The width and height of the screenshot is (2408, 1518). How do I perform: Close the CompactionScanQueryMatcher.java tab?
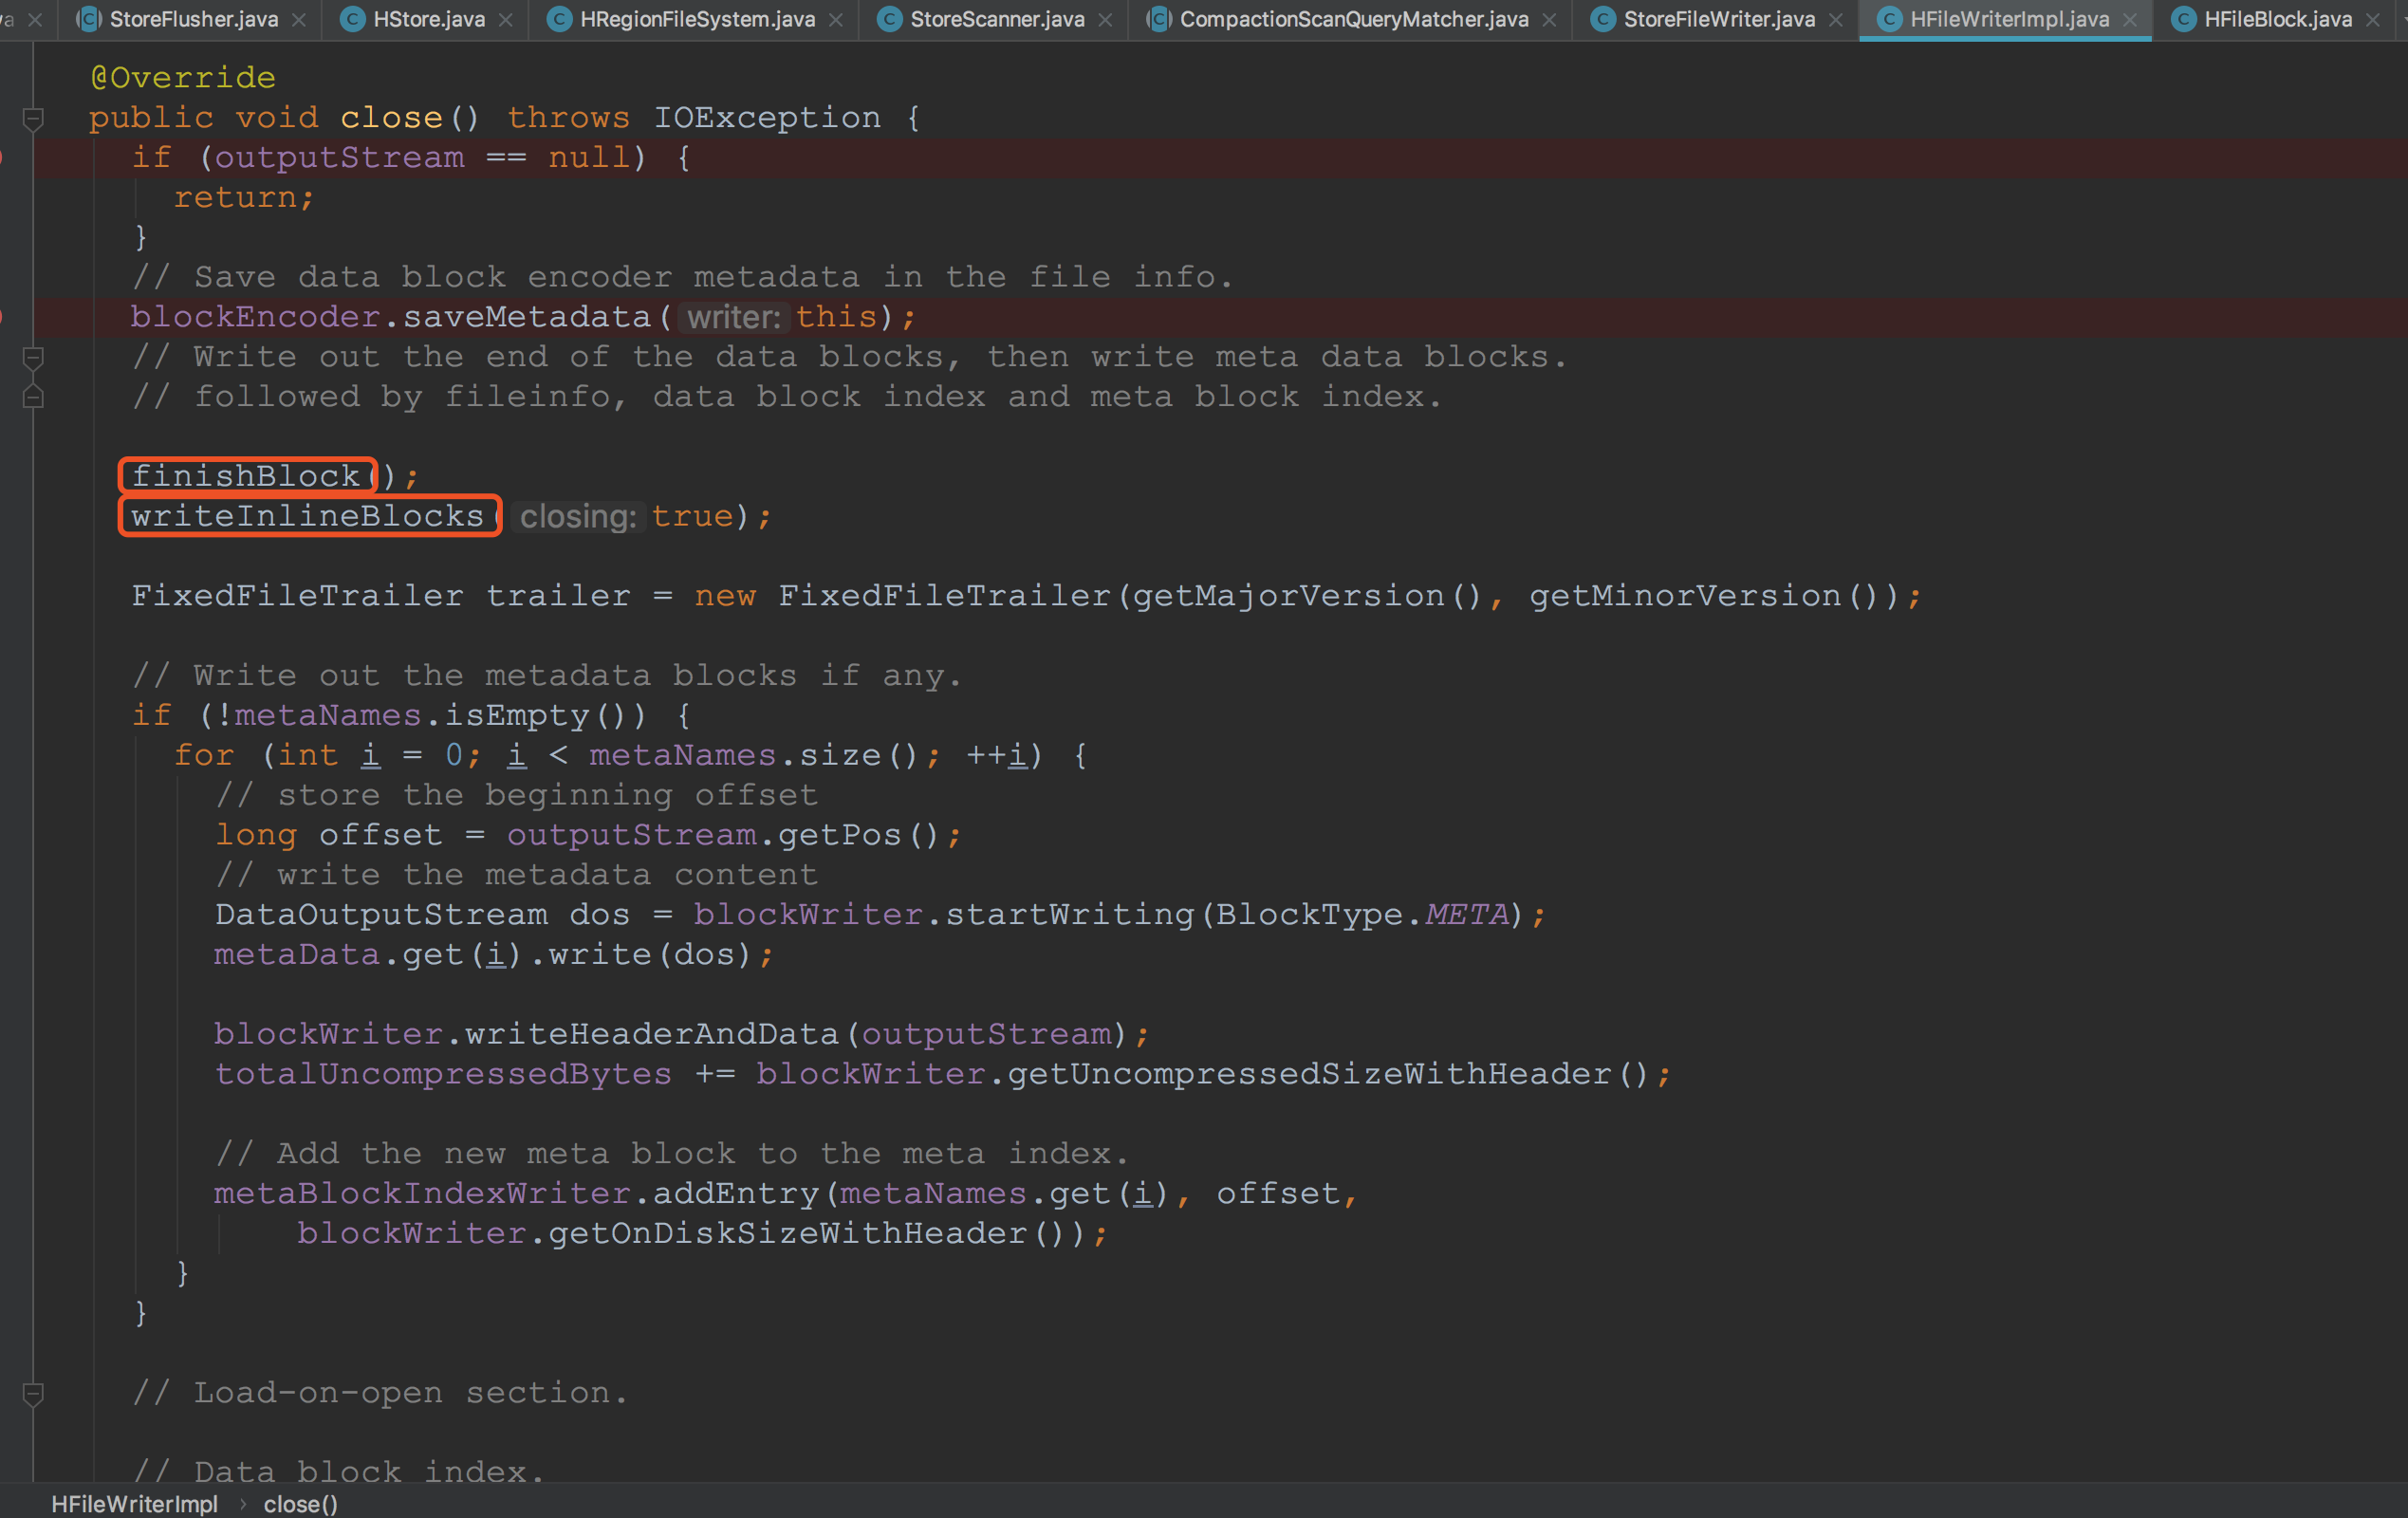point(1549,20)
